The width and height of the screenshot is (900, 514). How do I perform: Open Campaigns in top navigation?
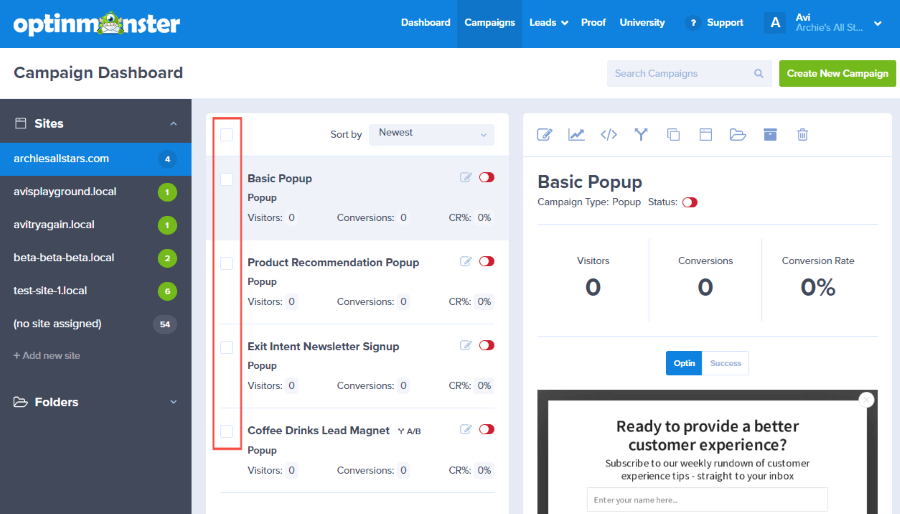pos(490,23)
